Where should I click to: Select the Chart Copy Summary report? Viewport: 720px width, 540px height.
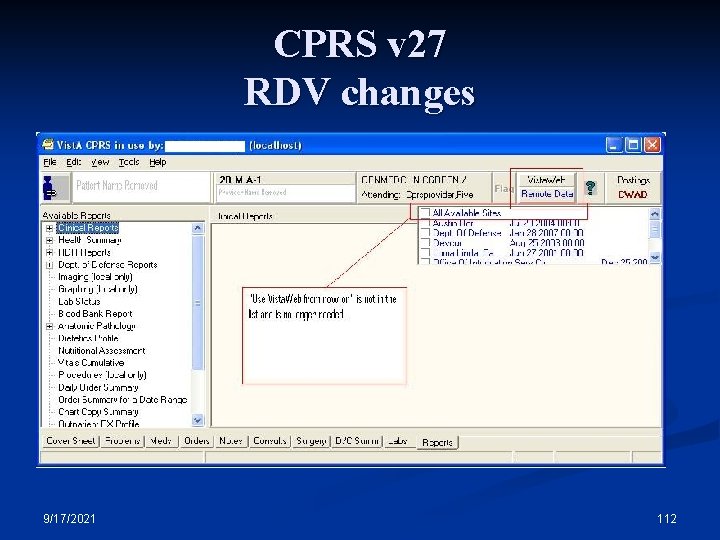98,412
